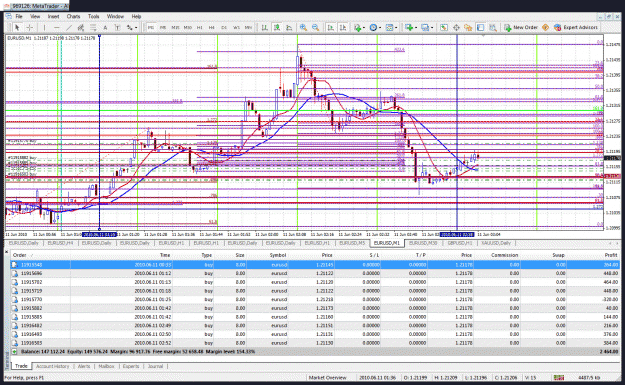The height and width of the screenshot is (385, 625).
Task: Toggle chart auto scroll icon
Action: pyautogui.click(x=330, y=28)
